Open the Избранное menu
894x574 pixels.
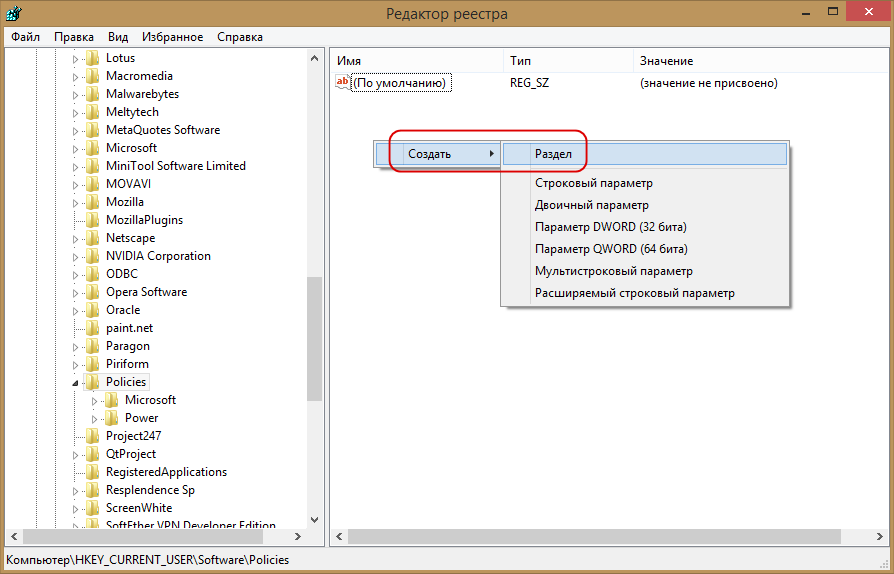click(172, 37)
